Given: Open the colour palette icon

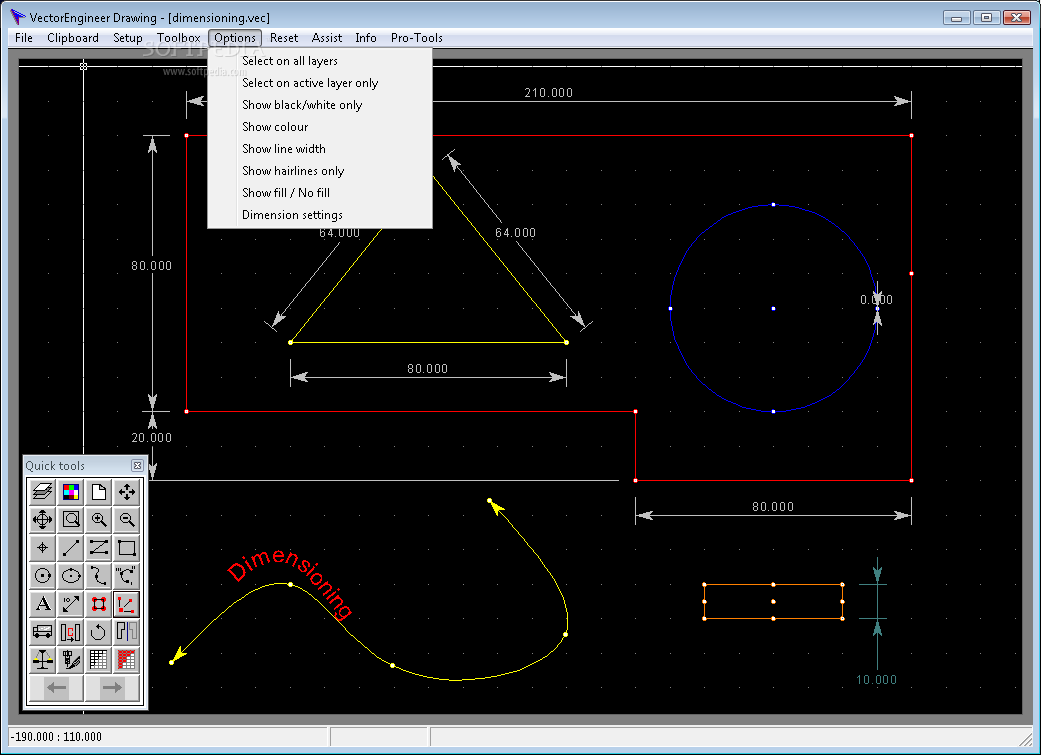Looking at the screenshot, I should [x=70, y=492].
